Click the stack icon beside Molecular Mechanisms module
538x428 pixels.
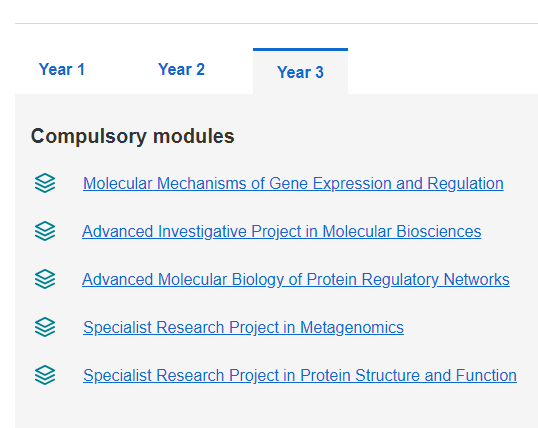[x=45, y=183]
